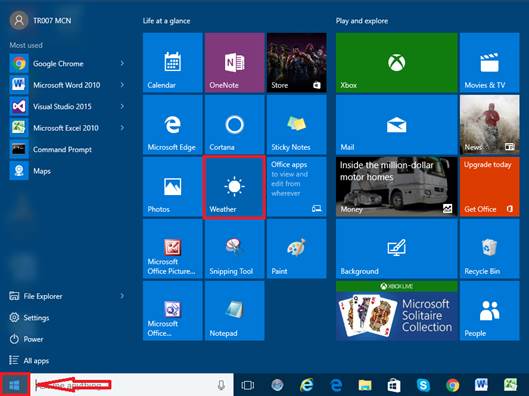529x396 pixels.
Task: Open Google Chrome from the taskbar
Action: [x=452, y=385]
